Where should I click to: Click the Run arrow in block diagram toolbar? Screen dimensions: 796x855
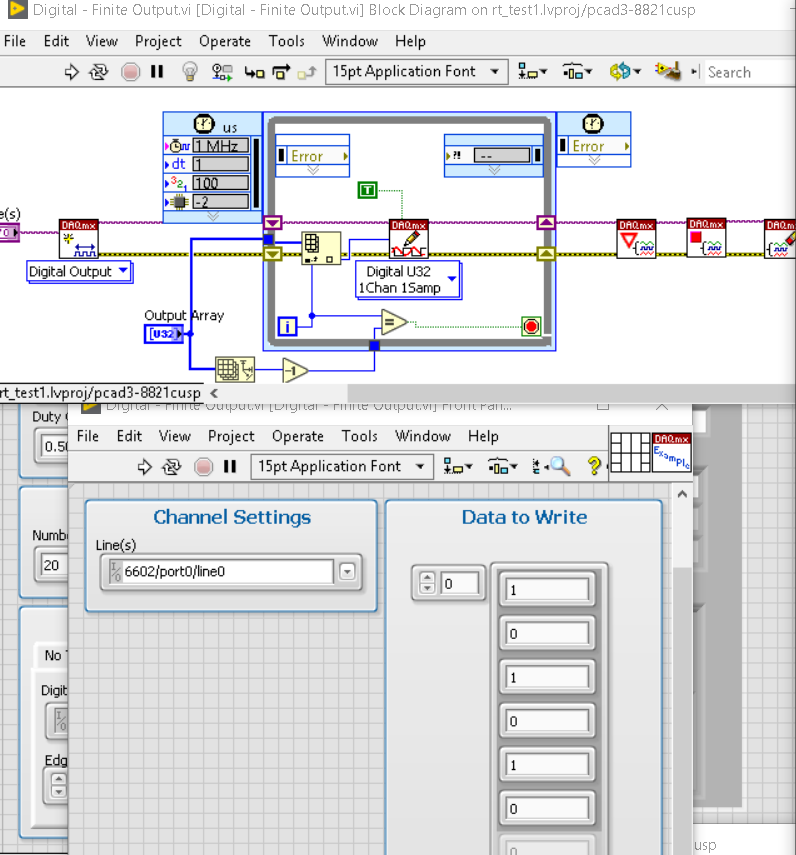[72, 72]
